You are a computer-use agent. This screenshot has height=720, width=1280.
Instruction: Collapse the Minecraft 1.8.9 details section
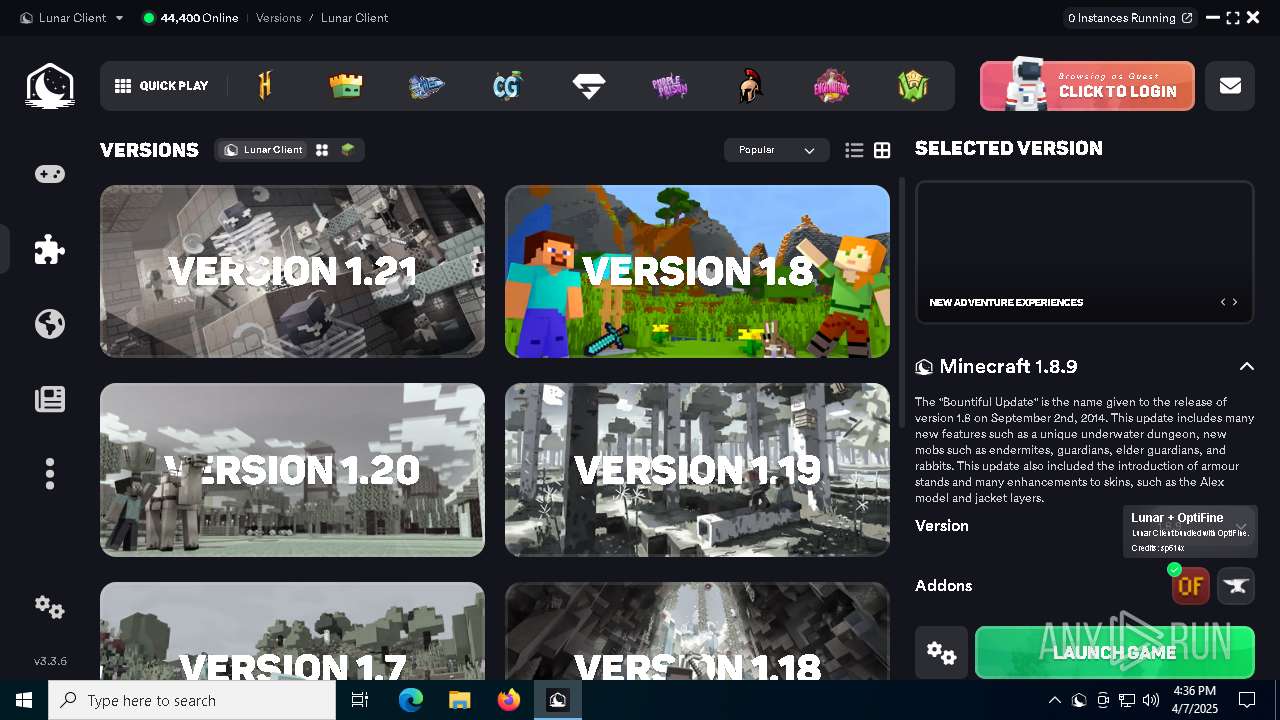point(1246,367)
